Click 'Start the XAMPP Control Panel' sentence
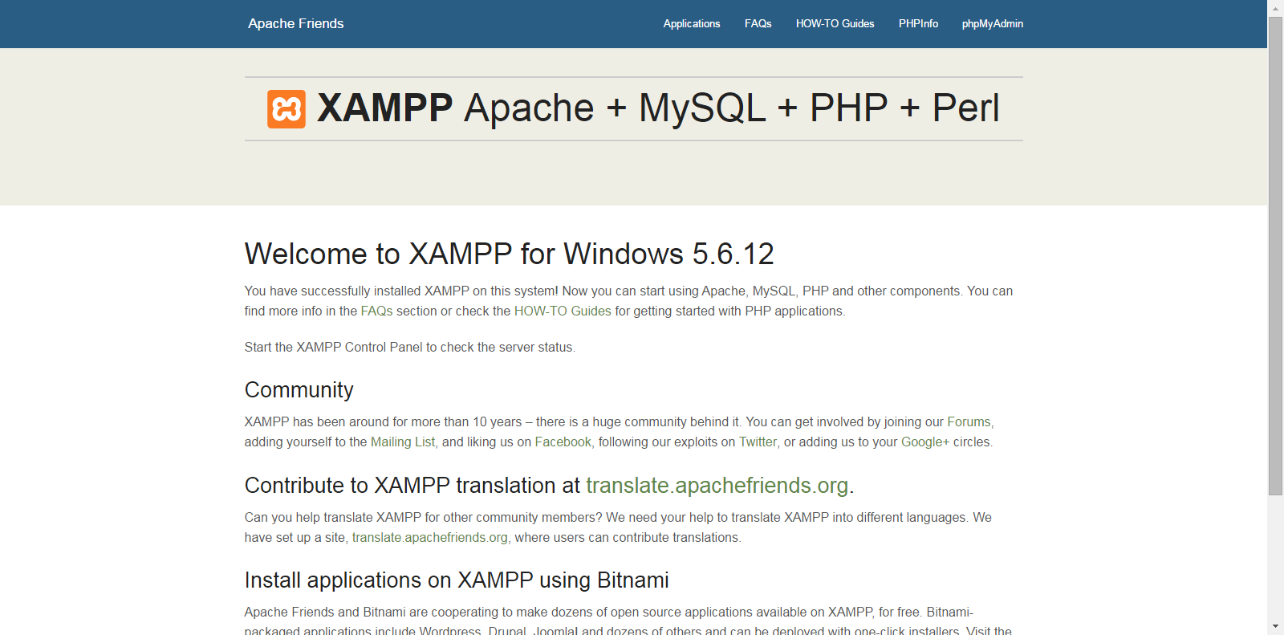The height and width of the screenshot is (635, 1284). tap(410, 348)
